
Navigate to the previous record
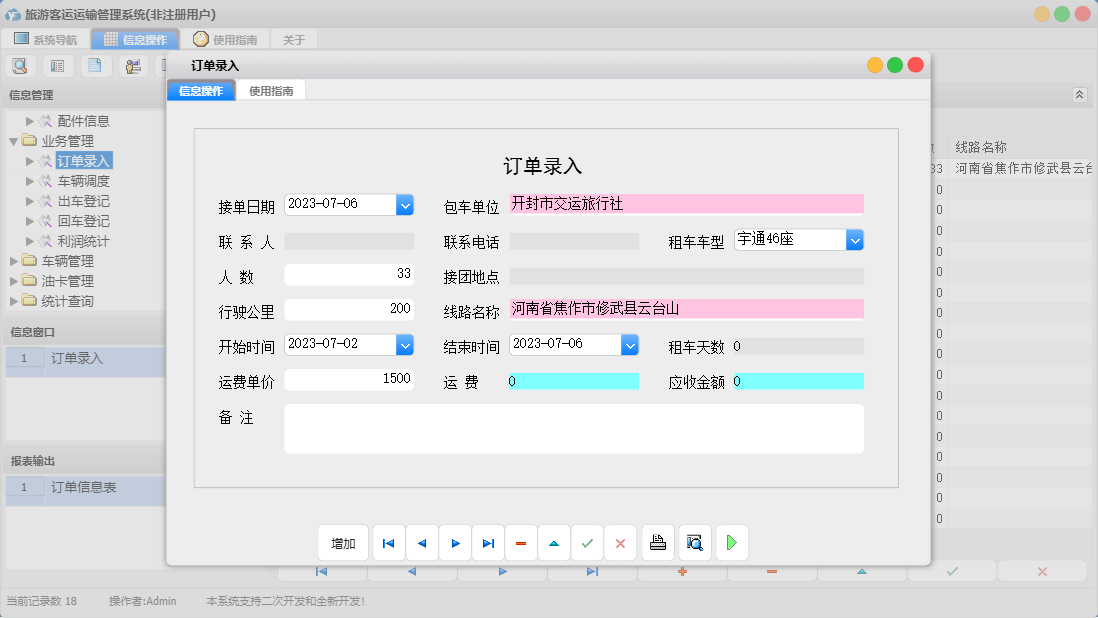[421, 542]
